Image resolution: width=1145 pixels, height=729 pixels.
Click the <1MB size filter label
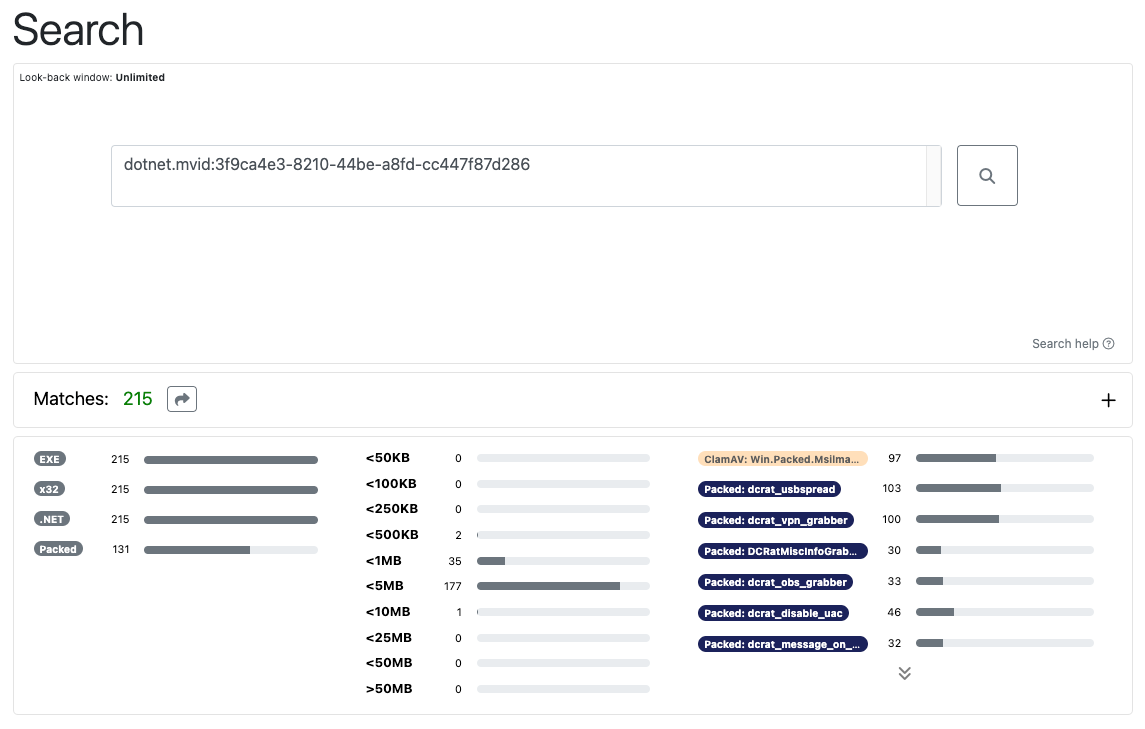384,561
